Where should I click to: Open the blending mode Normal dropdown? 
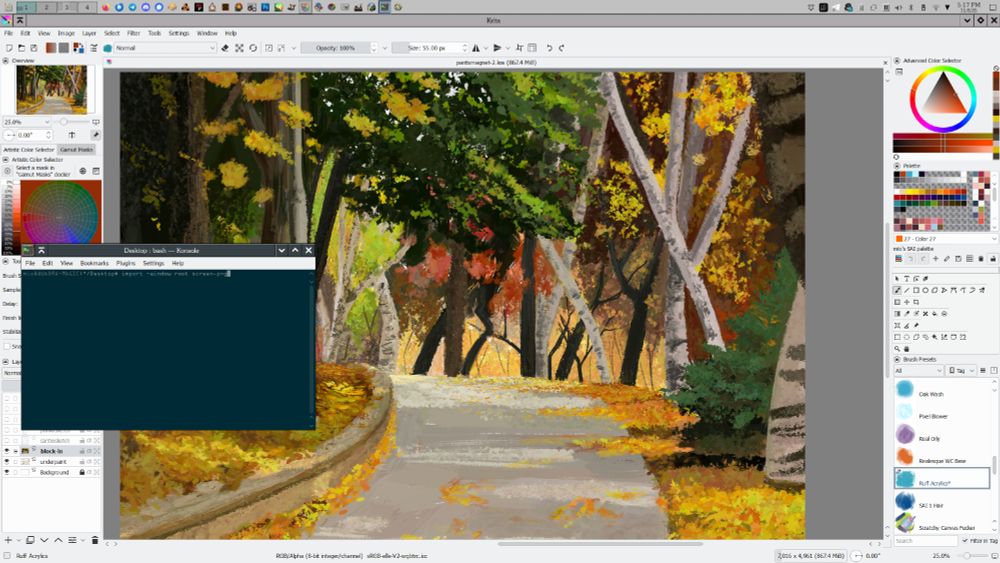(x=166, y=48)
